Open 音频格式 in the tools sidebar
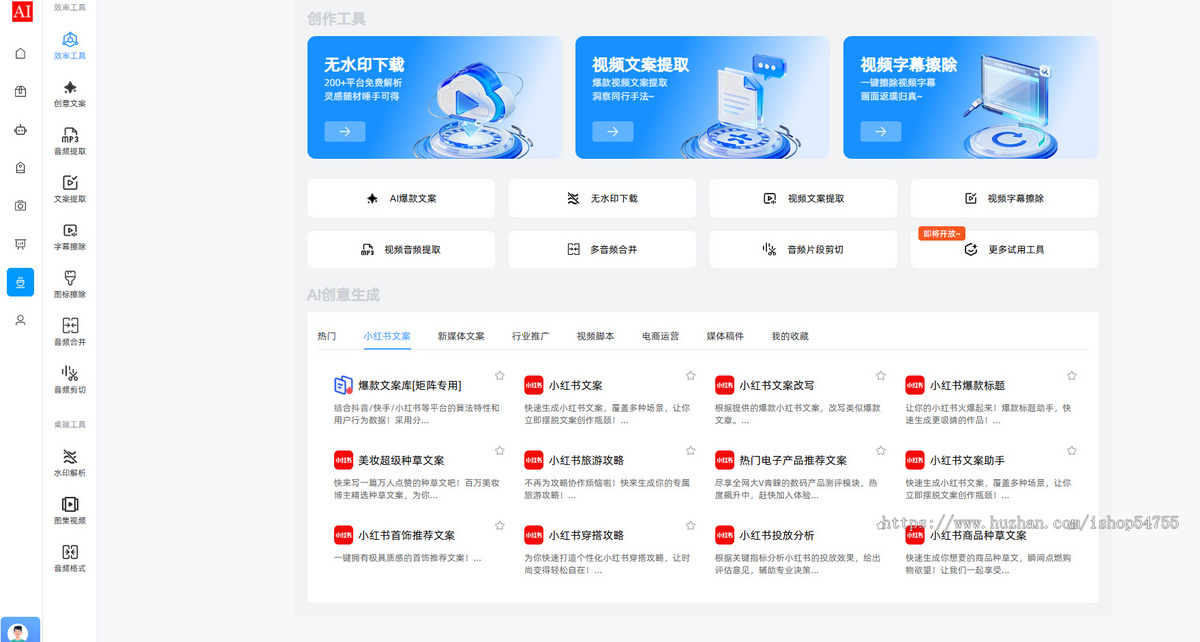 tap(70, 558)
